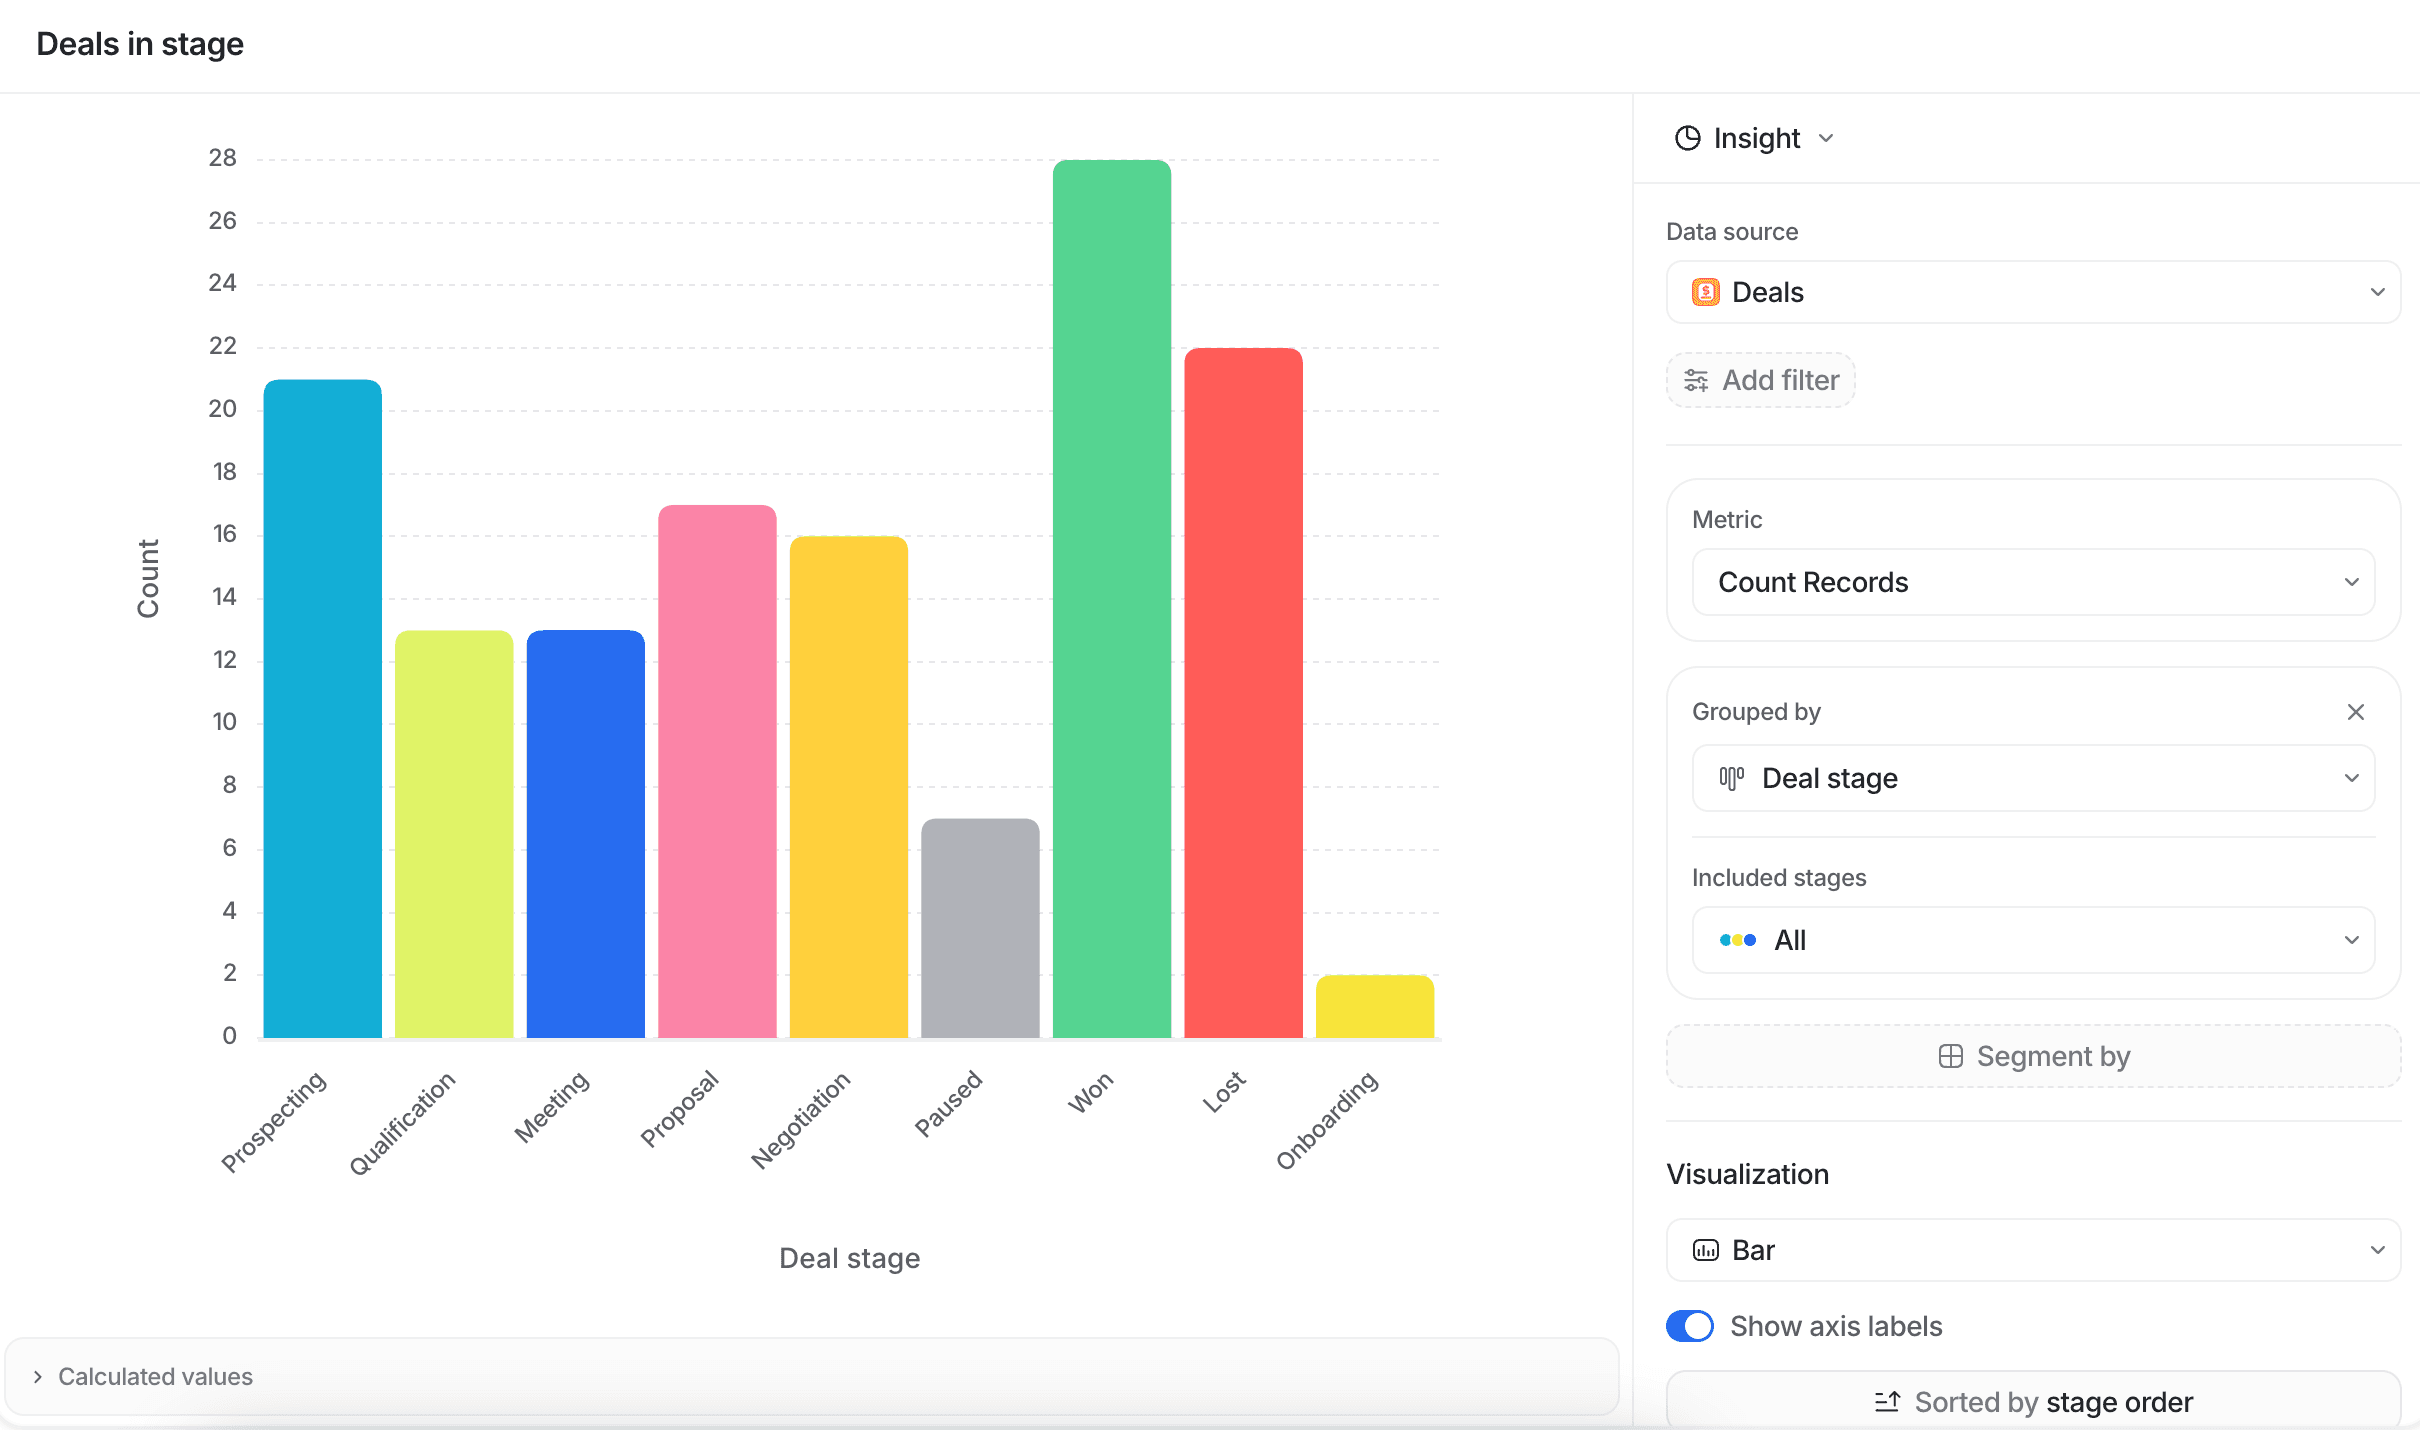Click the three colored dots stage icon
Image resolution: width=2420 pixels, height=1430 pixels.
pos(1737,940)
